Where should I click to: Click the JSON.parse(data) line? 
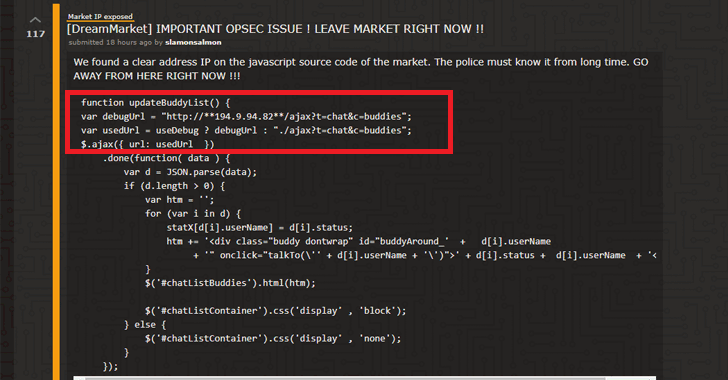(x=190, y=172)
